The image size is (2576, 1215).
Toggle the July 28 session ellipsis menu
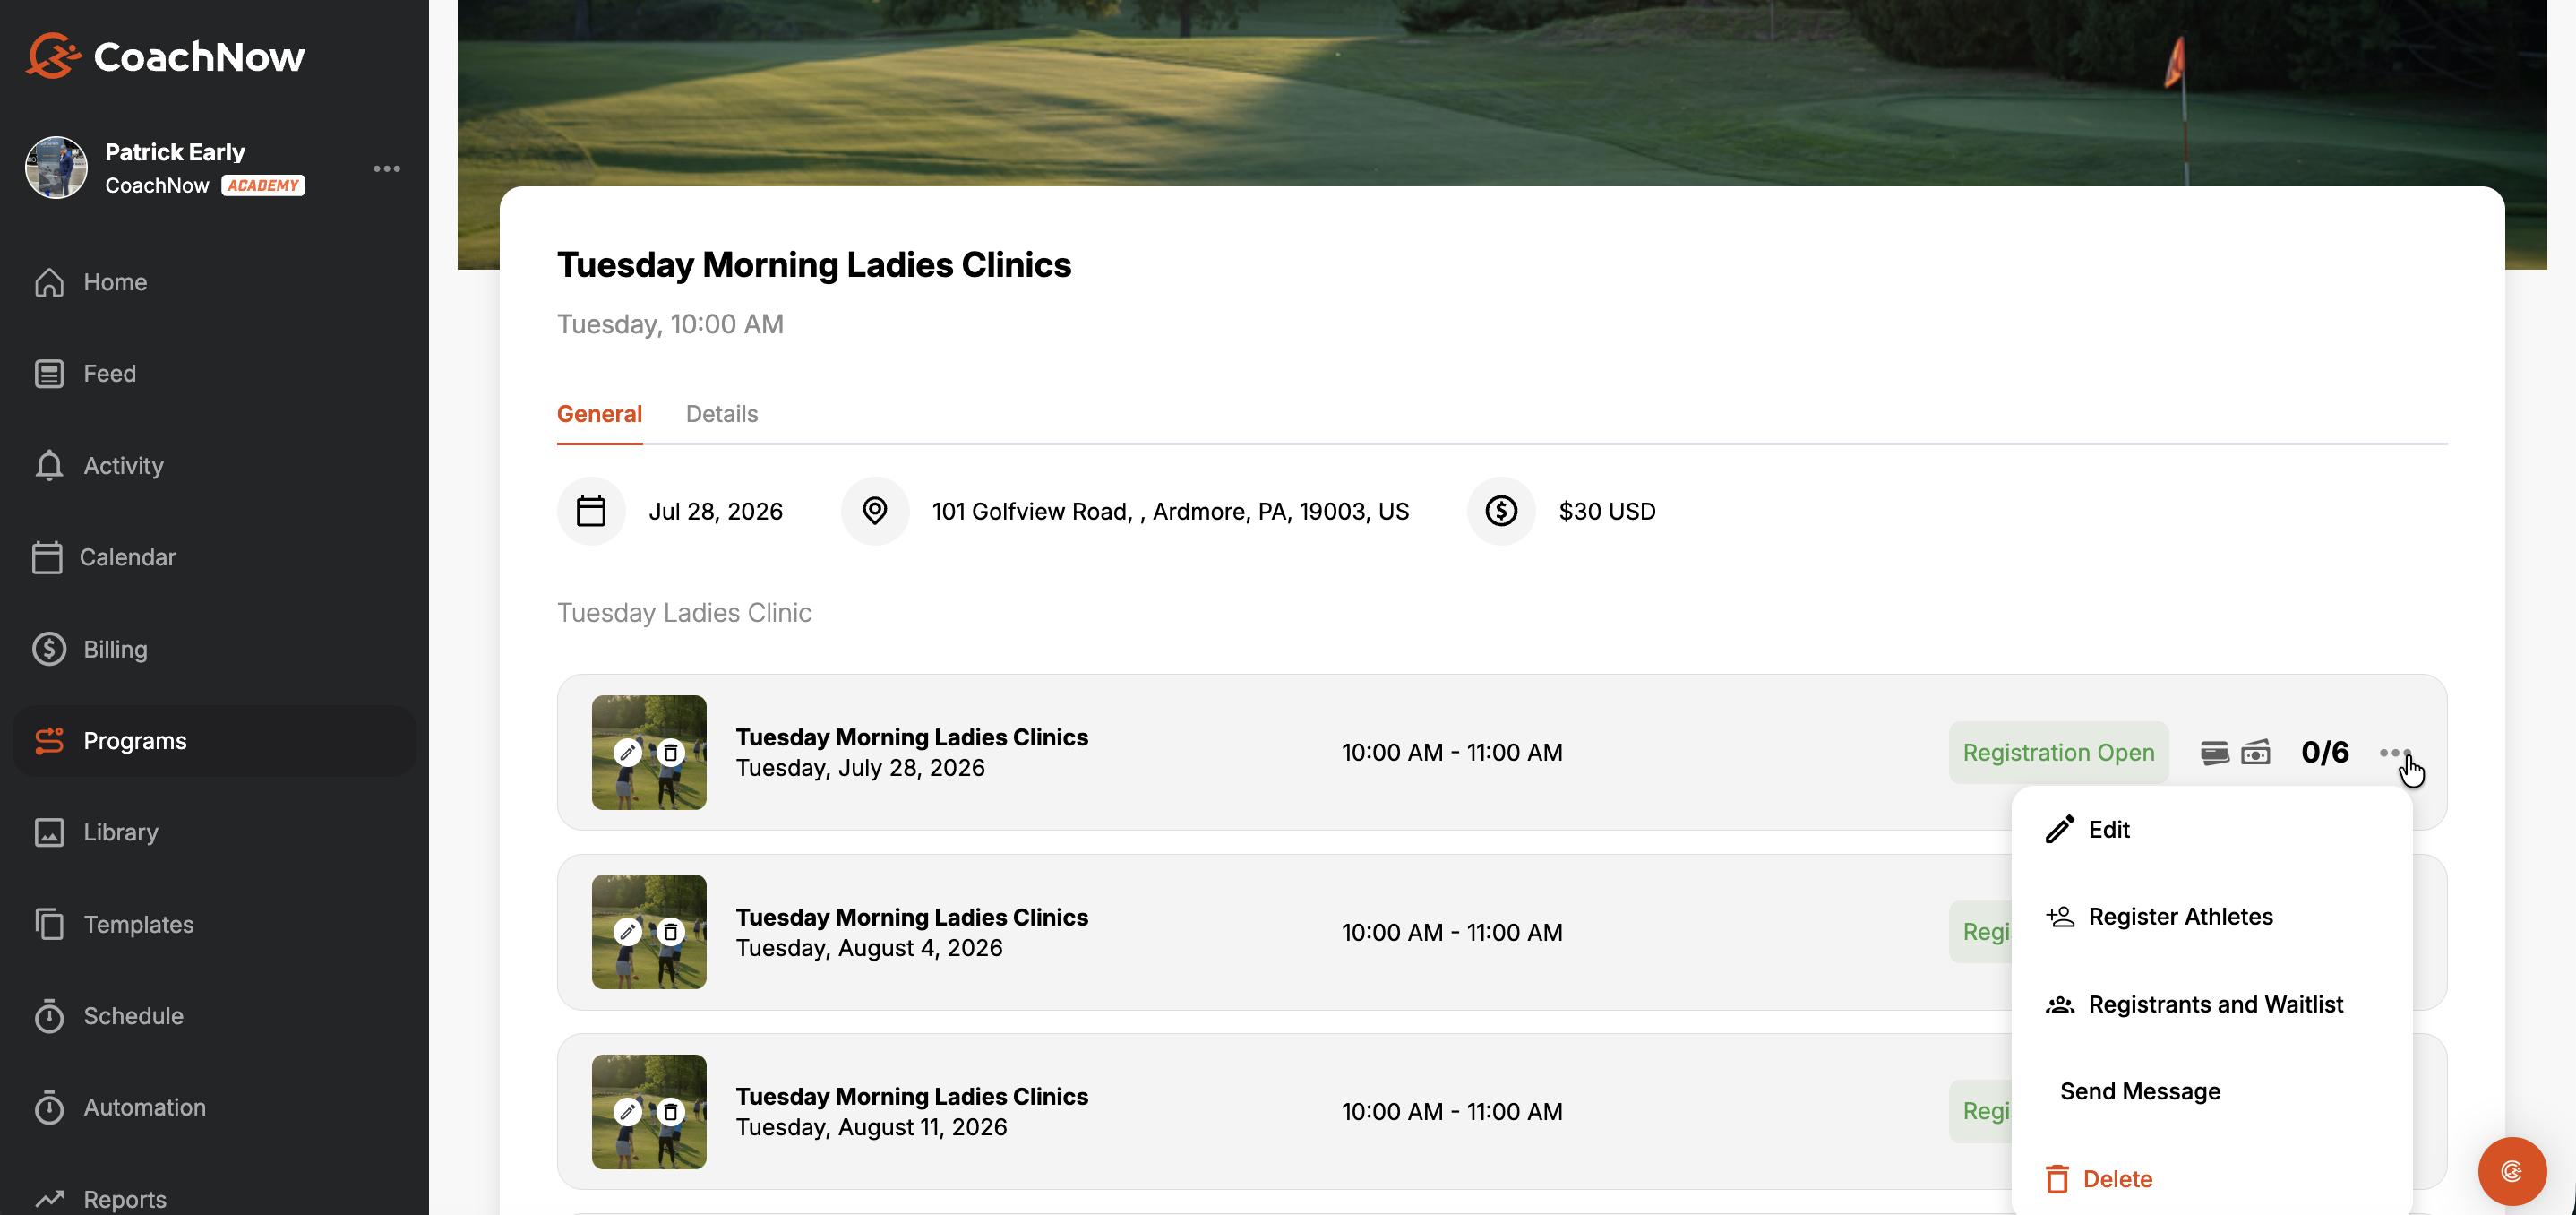(x=2395, y=752)
